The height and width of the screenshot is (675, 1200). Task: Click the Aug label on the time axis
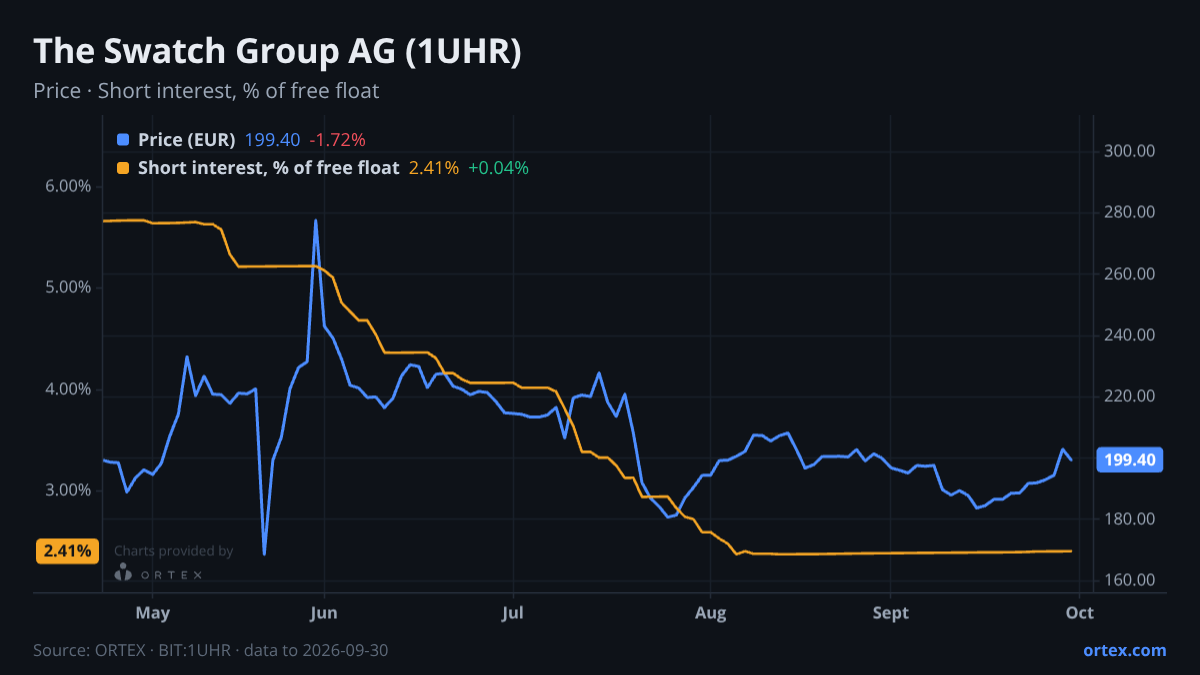710,612
